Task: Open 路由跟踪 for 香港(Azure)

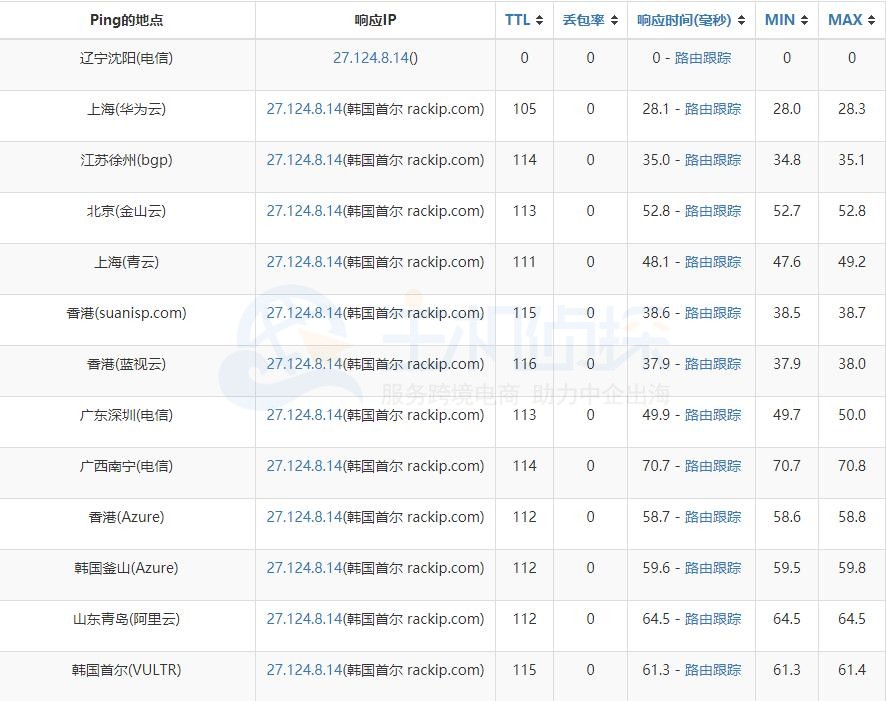Action: pyautogui.click(x=712, y=517)
